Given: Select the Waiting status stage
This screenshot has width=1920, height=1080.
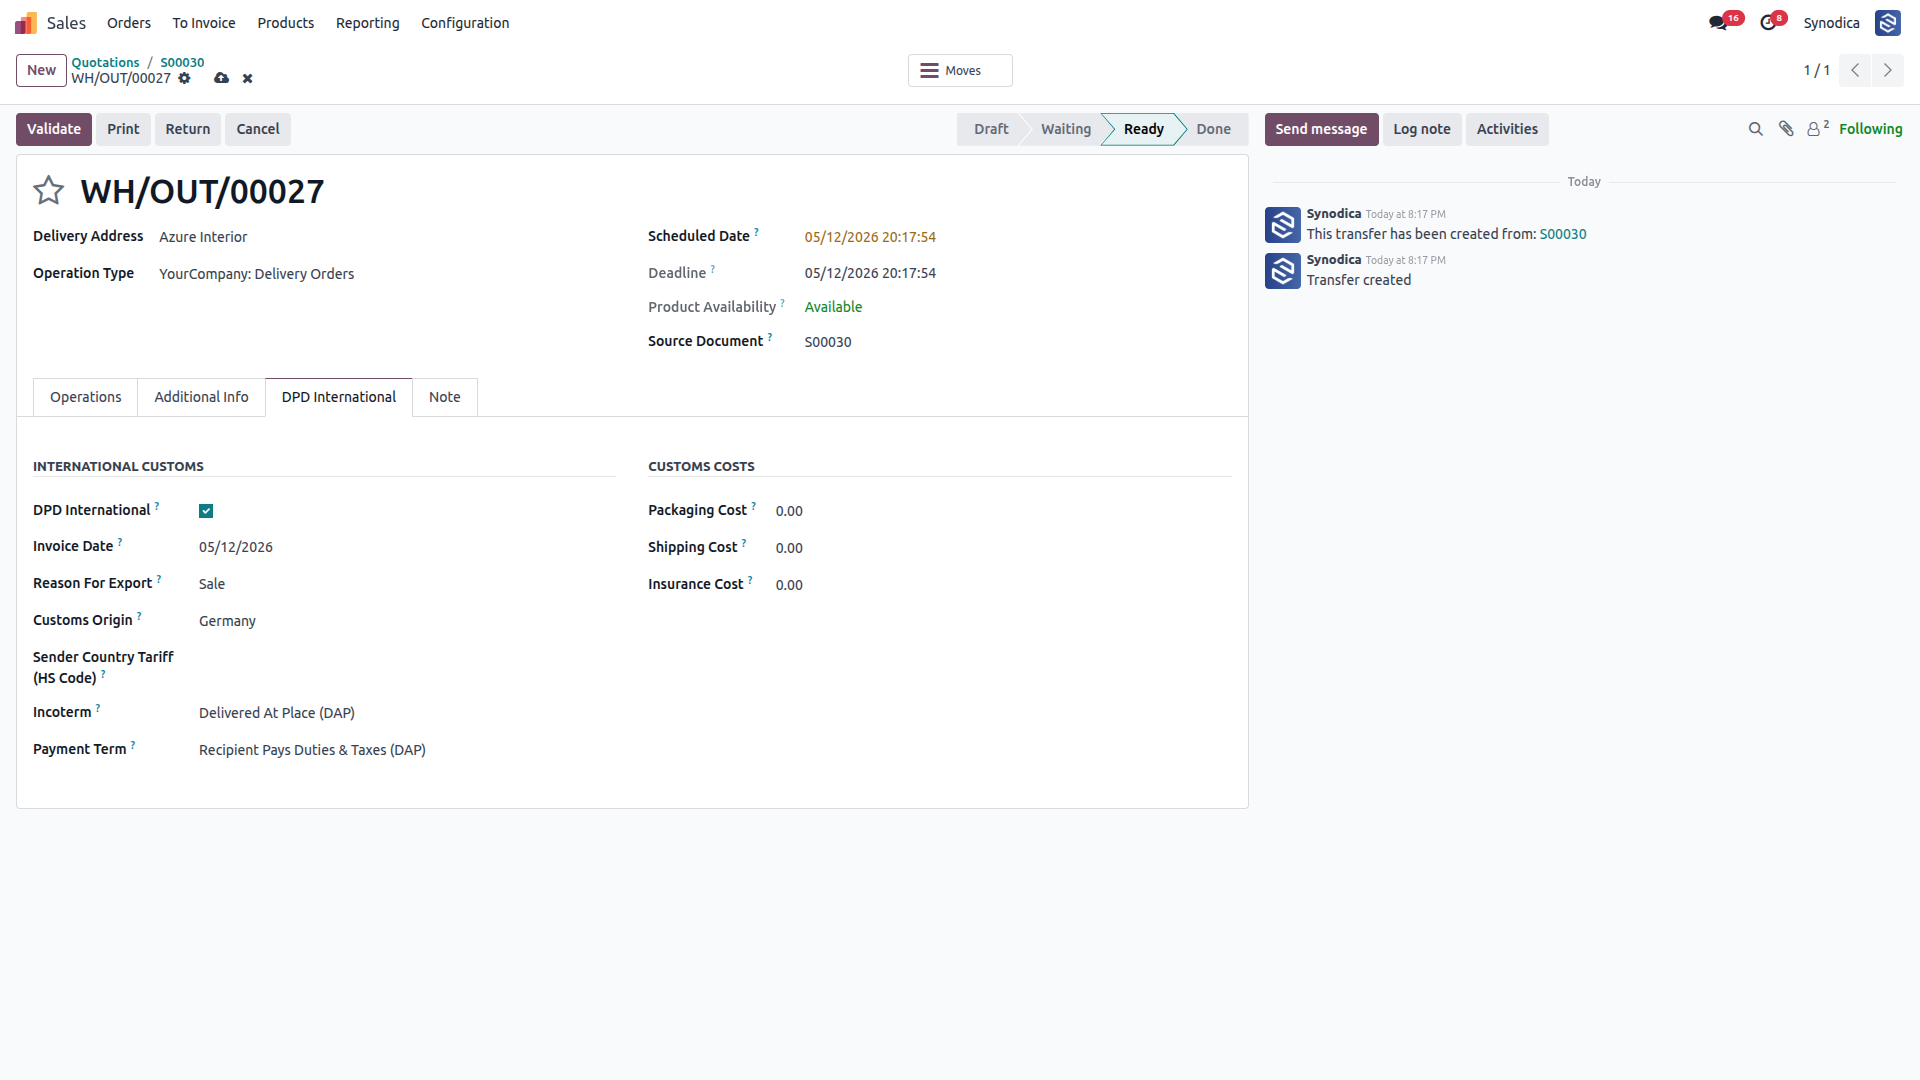Looking at the screenshot, I should coord(1066,129).
